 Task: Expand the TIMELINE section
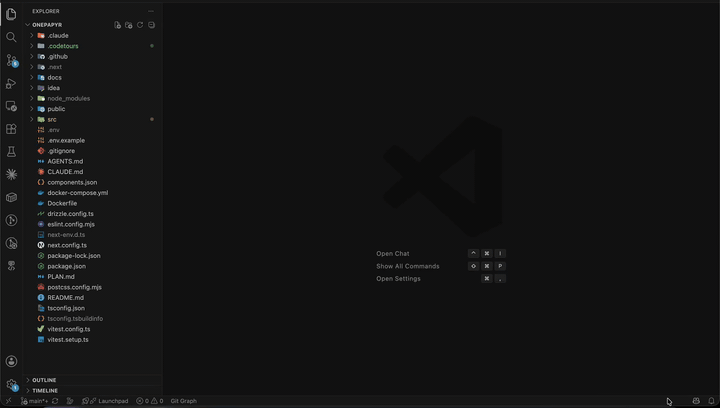92,391
